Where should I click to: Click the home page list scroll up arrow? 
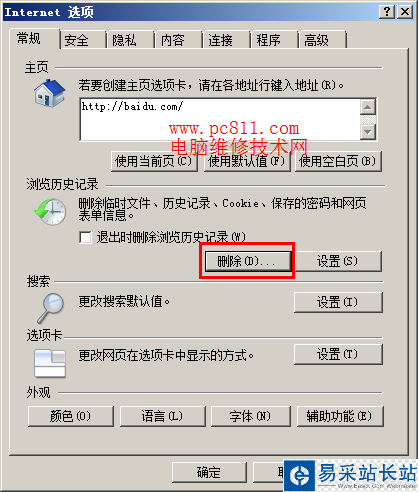[x=368, y=107]
